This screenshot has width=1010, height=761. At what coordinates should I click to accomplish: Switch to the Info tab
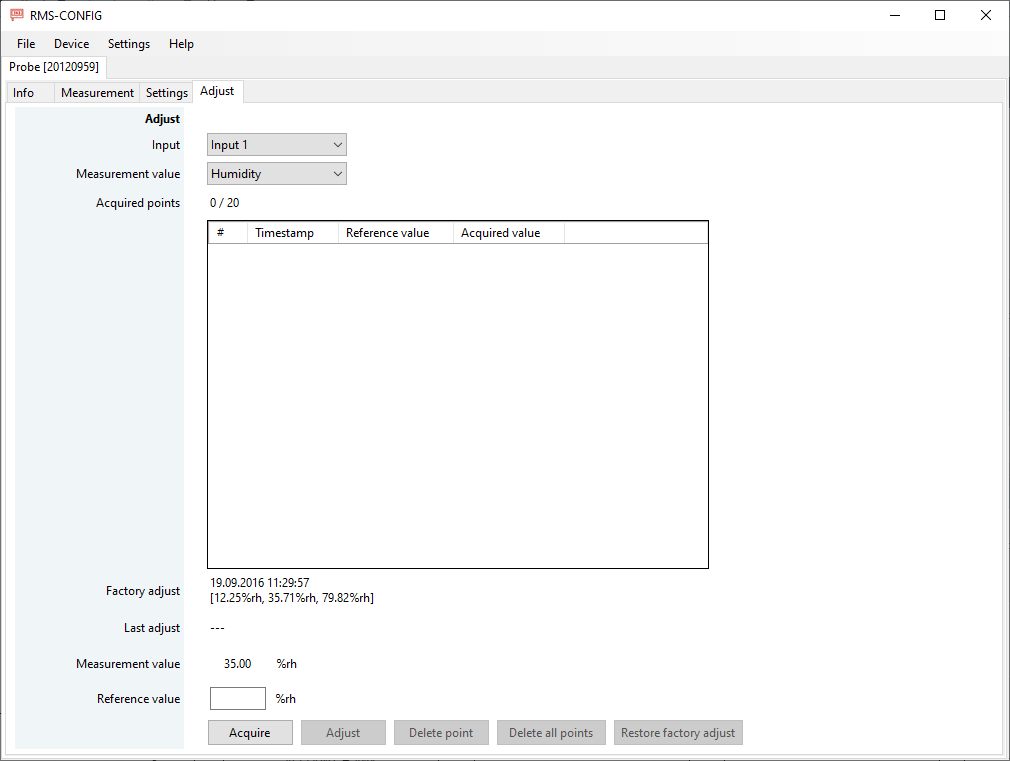(30, 93)
